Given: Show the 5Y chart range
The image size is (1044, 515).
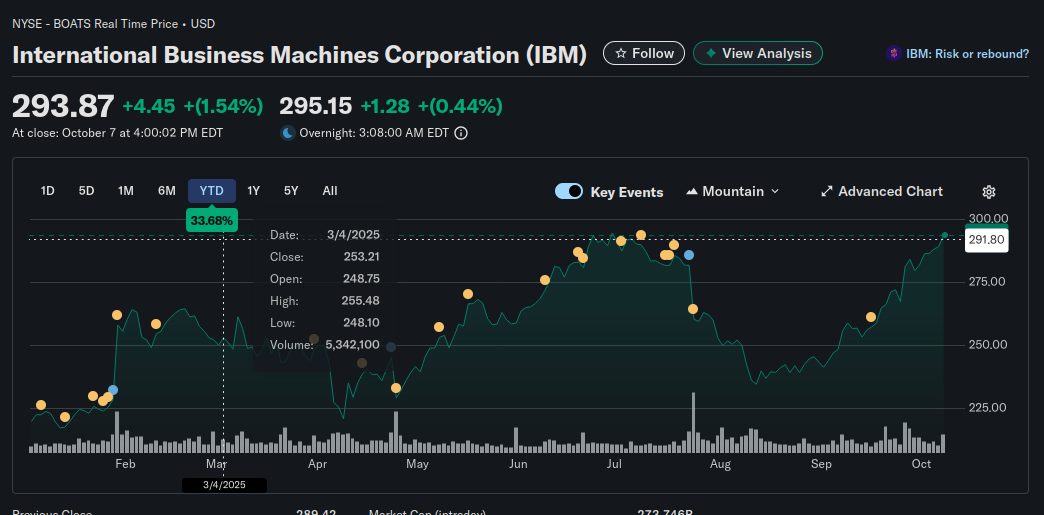Looking at the screenshot, I should [x=291, y=191].
